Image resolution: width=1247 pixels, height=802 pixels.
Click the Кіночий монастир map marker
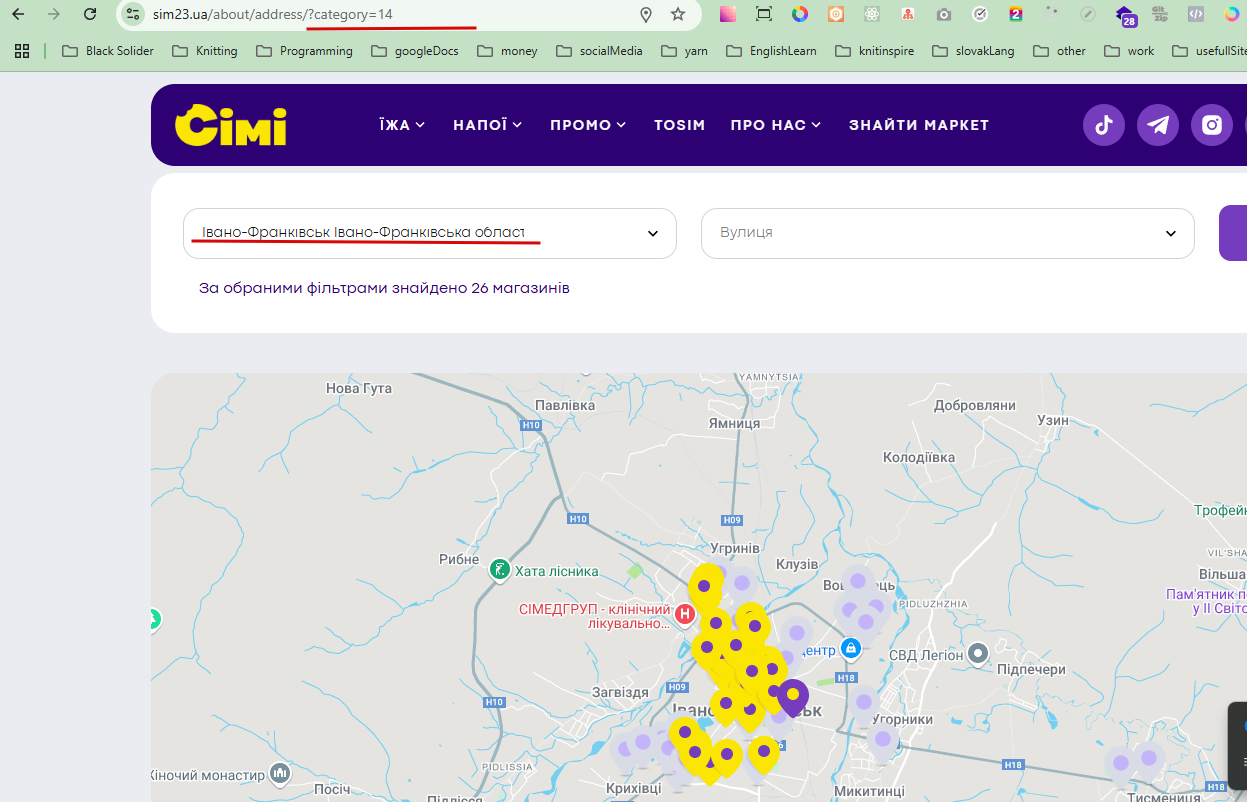coord(280,773)
